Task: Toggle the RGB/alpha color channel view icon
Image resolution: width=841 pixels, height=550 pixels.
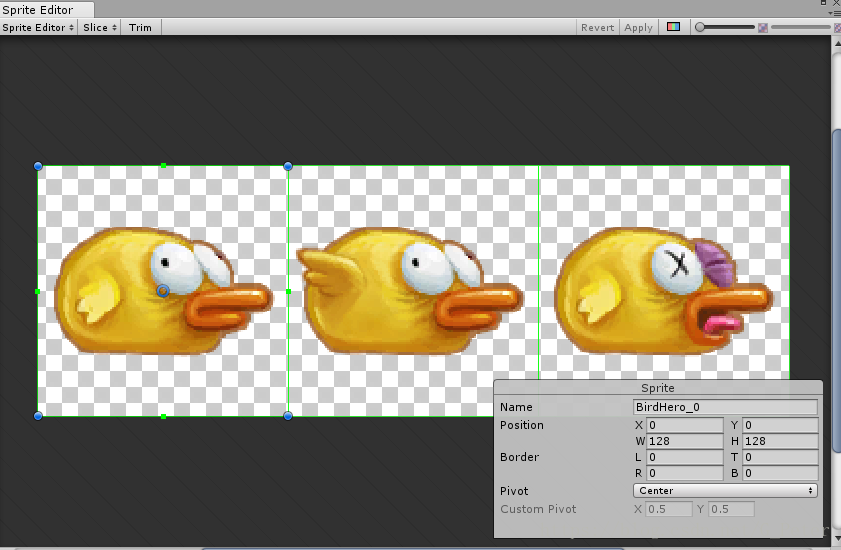Action: click(x=673, y=27)
